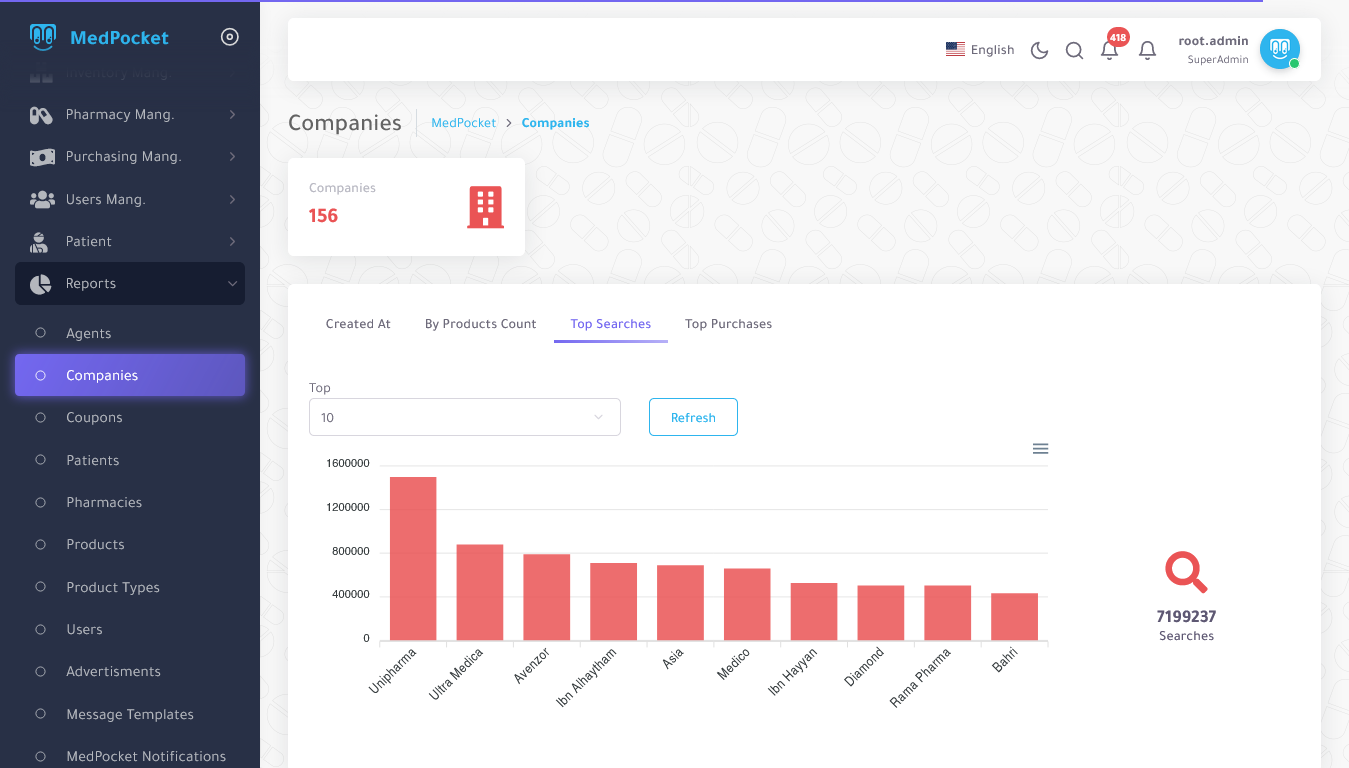Click the second bell icon without badge

[1147, 50]
